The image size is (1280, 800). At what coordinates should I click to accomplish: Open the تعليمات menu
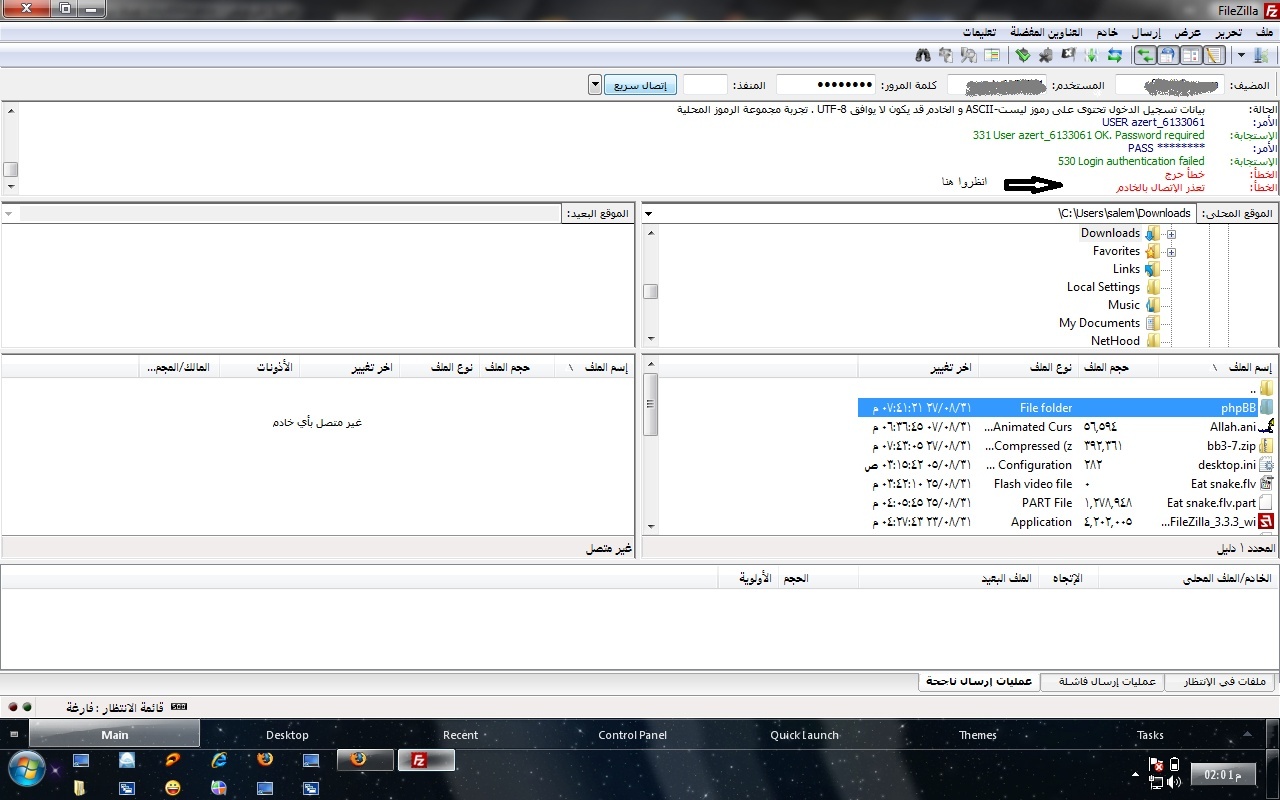pos(978,32)
